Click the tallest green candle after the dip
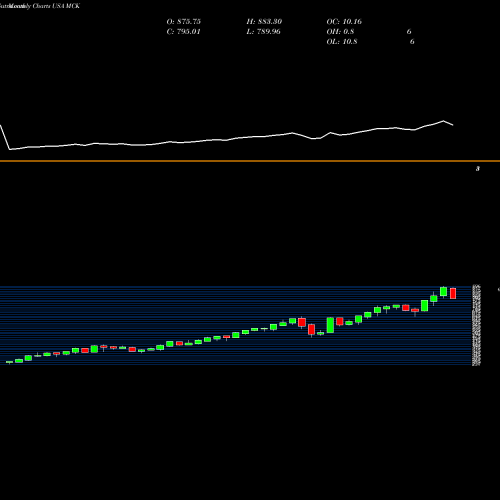Screen dimensions: 500x500 (330, 325)
